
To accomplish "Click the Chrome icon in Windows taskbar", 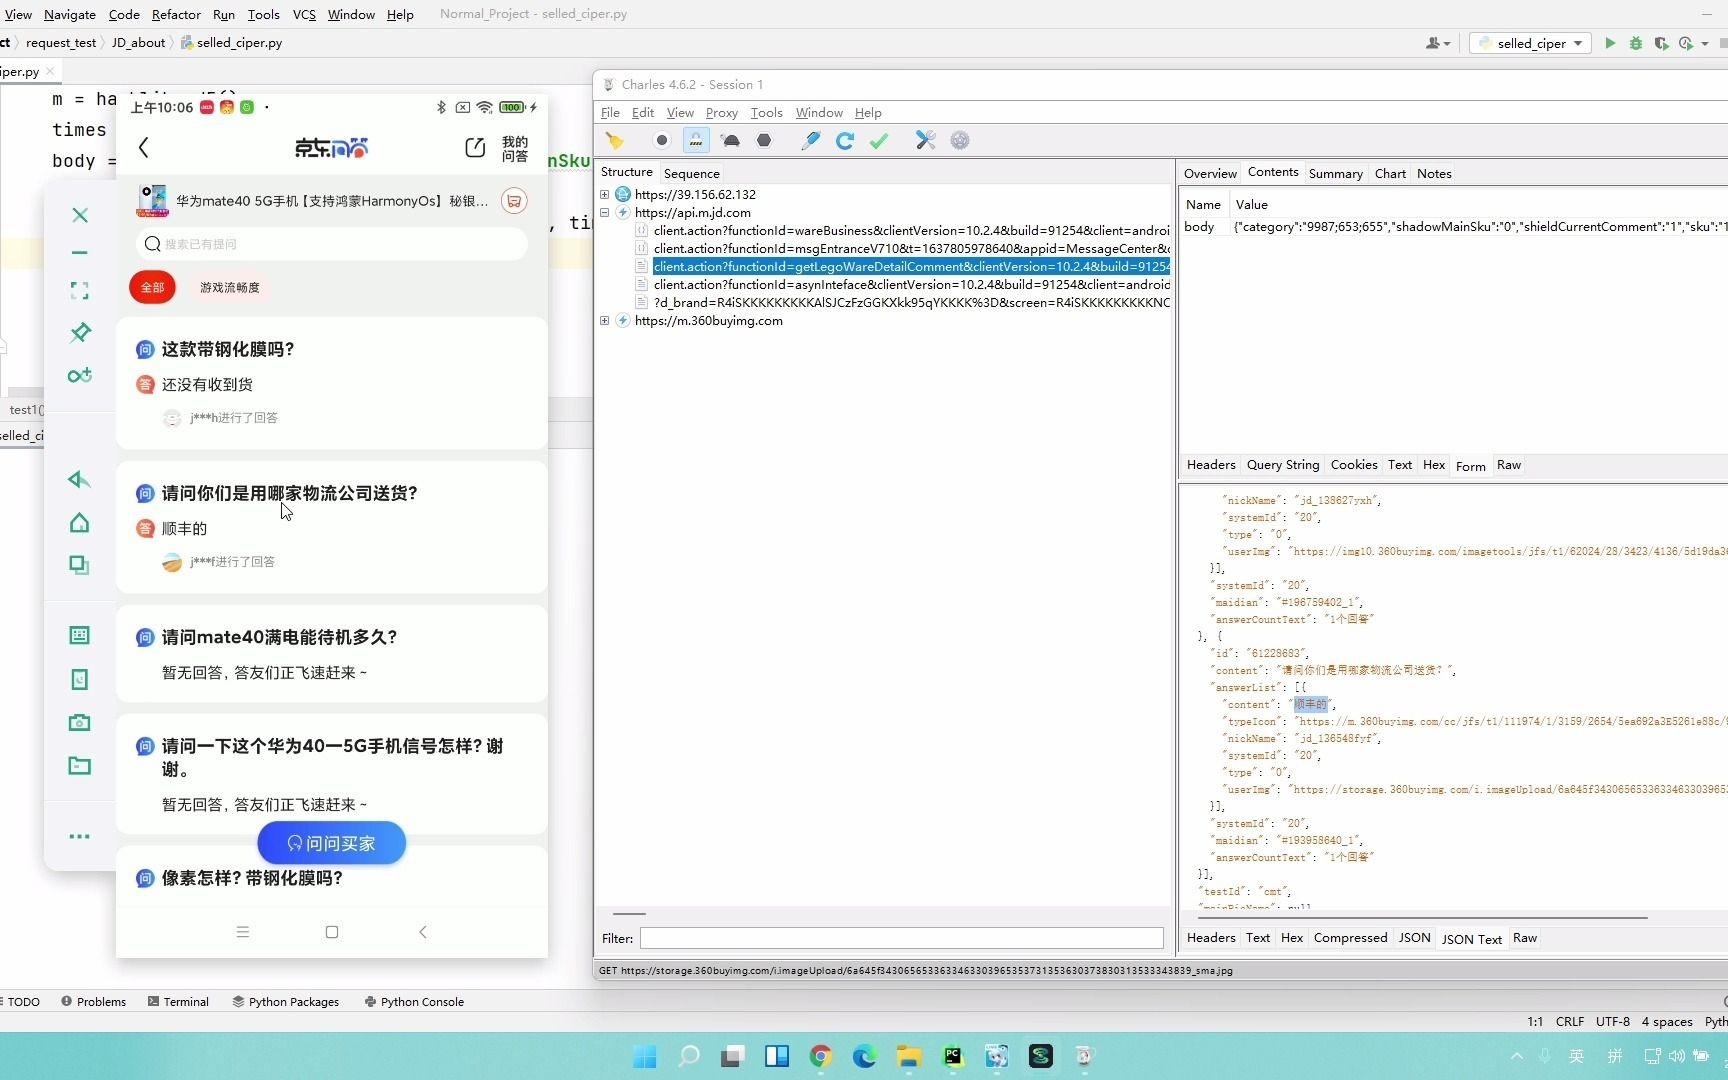I will (x=821, y=1056).
